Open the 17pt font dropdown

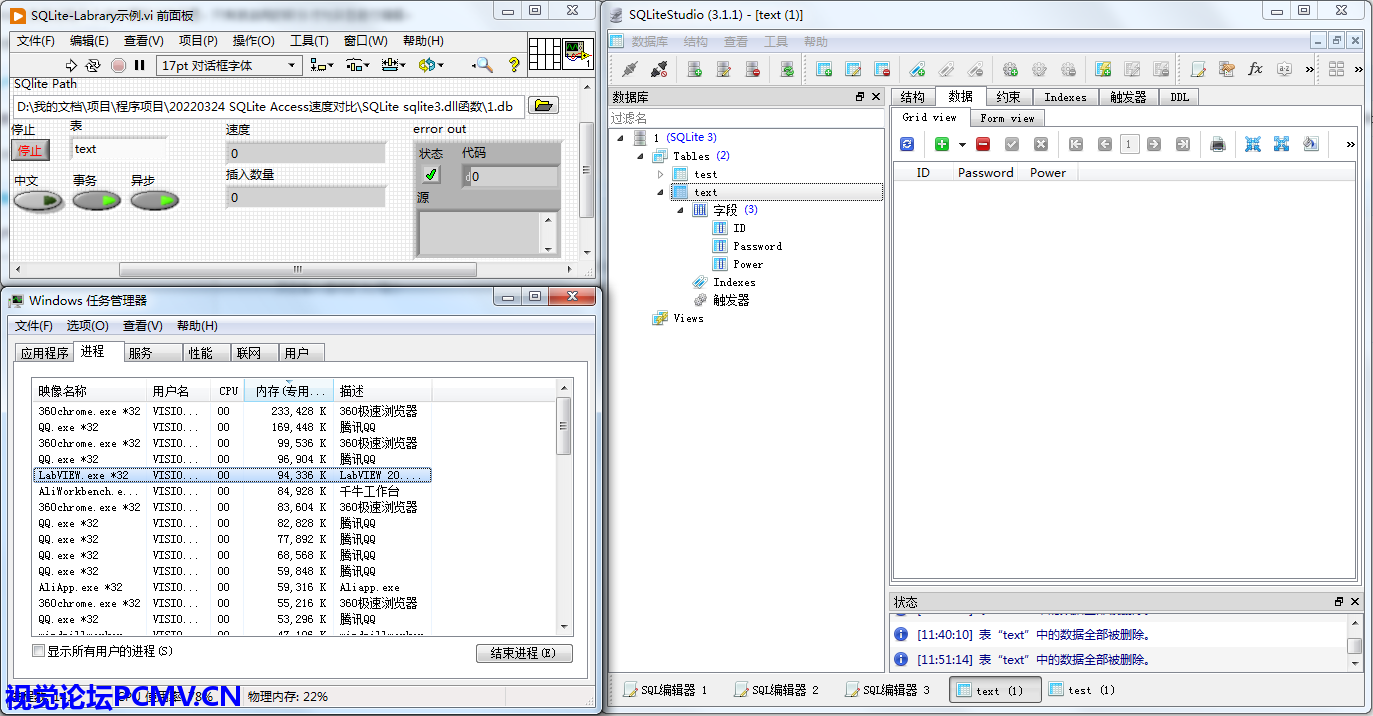229,65
